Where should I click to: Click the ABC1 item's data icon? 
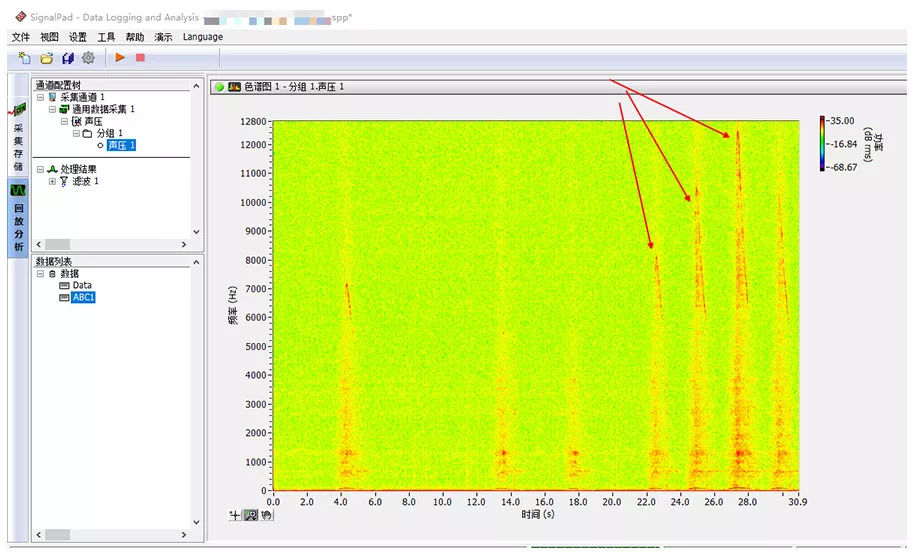64,298
